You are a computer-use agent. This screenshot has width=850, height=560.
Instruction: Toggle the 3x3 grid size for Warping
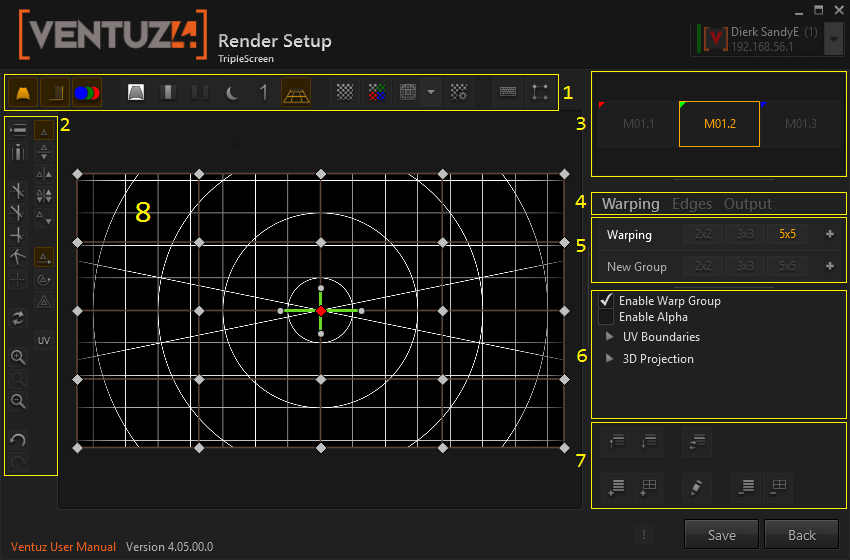pos(744,235)
